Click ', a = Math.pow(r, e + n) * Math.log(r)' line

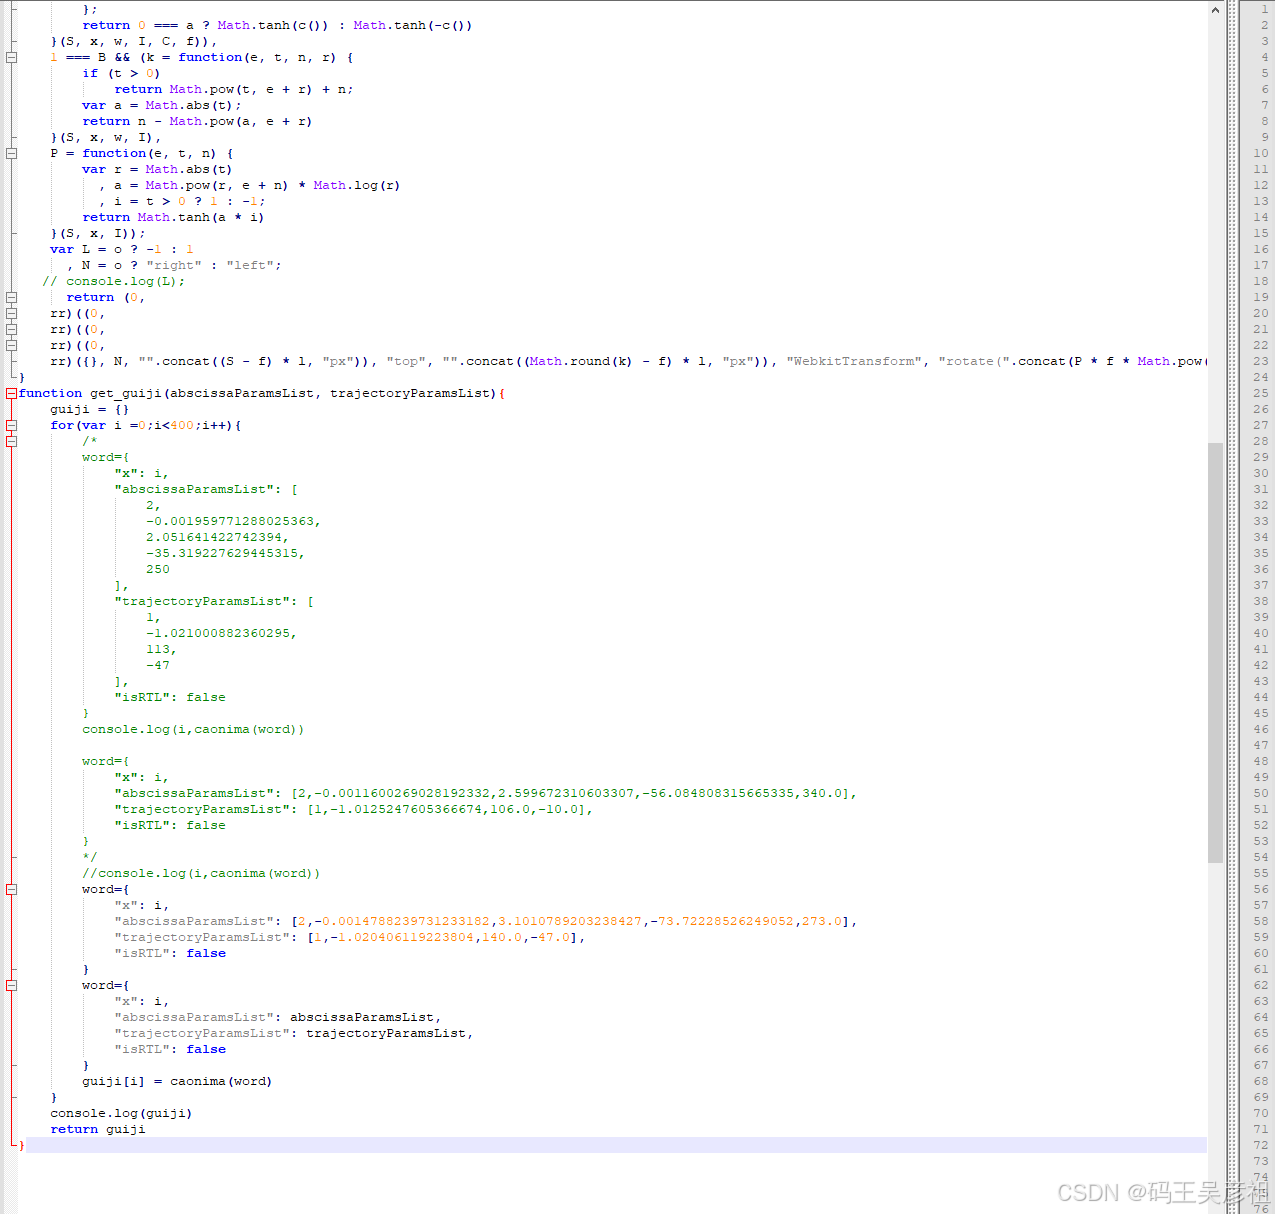249,185
